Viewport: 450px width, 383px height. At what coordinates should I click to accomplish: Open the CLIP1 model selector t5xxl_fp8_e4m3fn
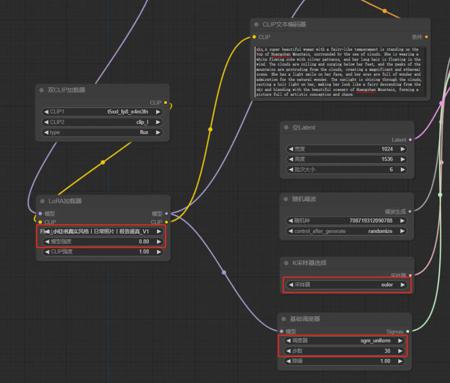point(102,112)
